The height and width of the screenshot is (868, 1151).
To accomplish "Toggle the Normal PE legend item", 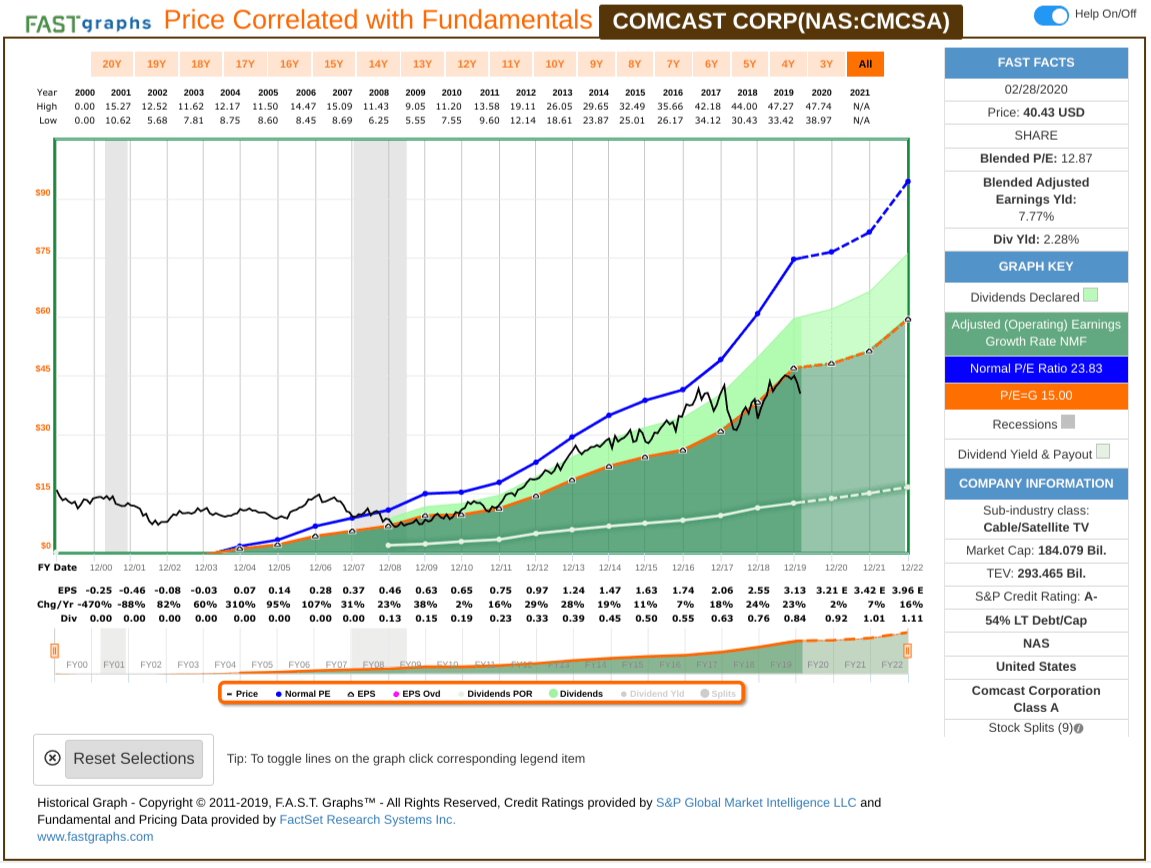I will (x=303, y=694).
